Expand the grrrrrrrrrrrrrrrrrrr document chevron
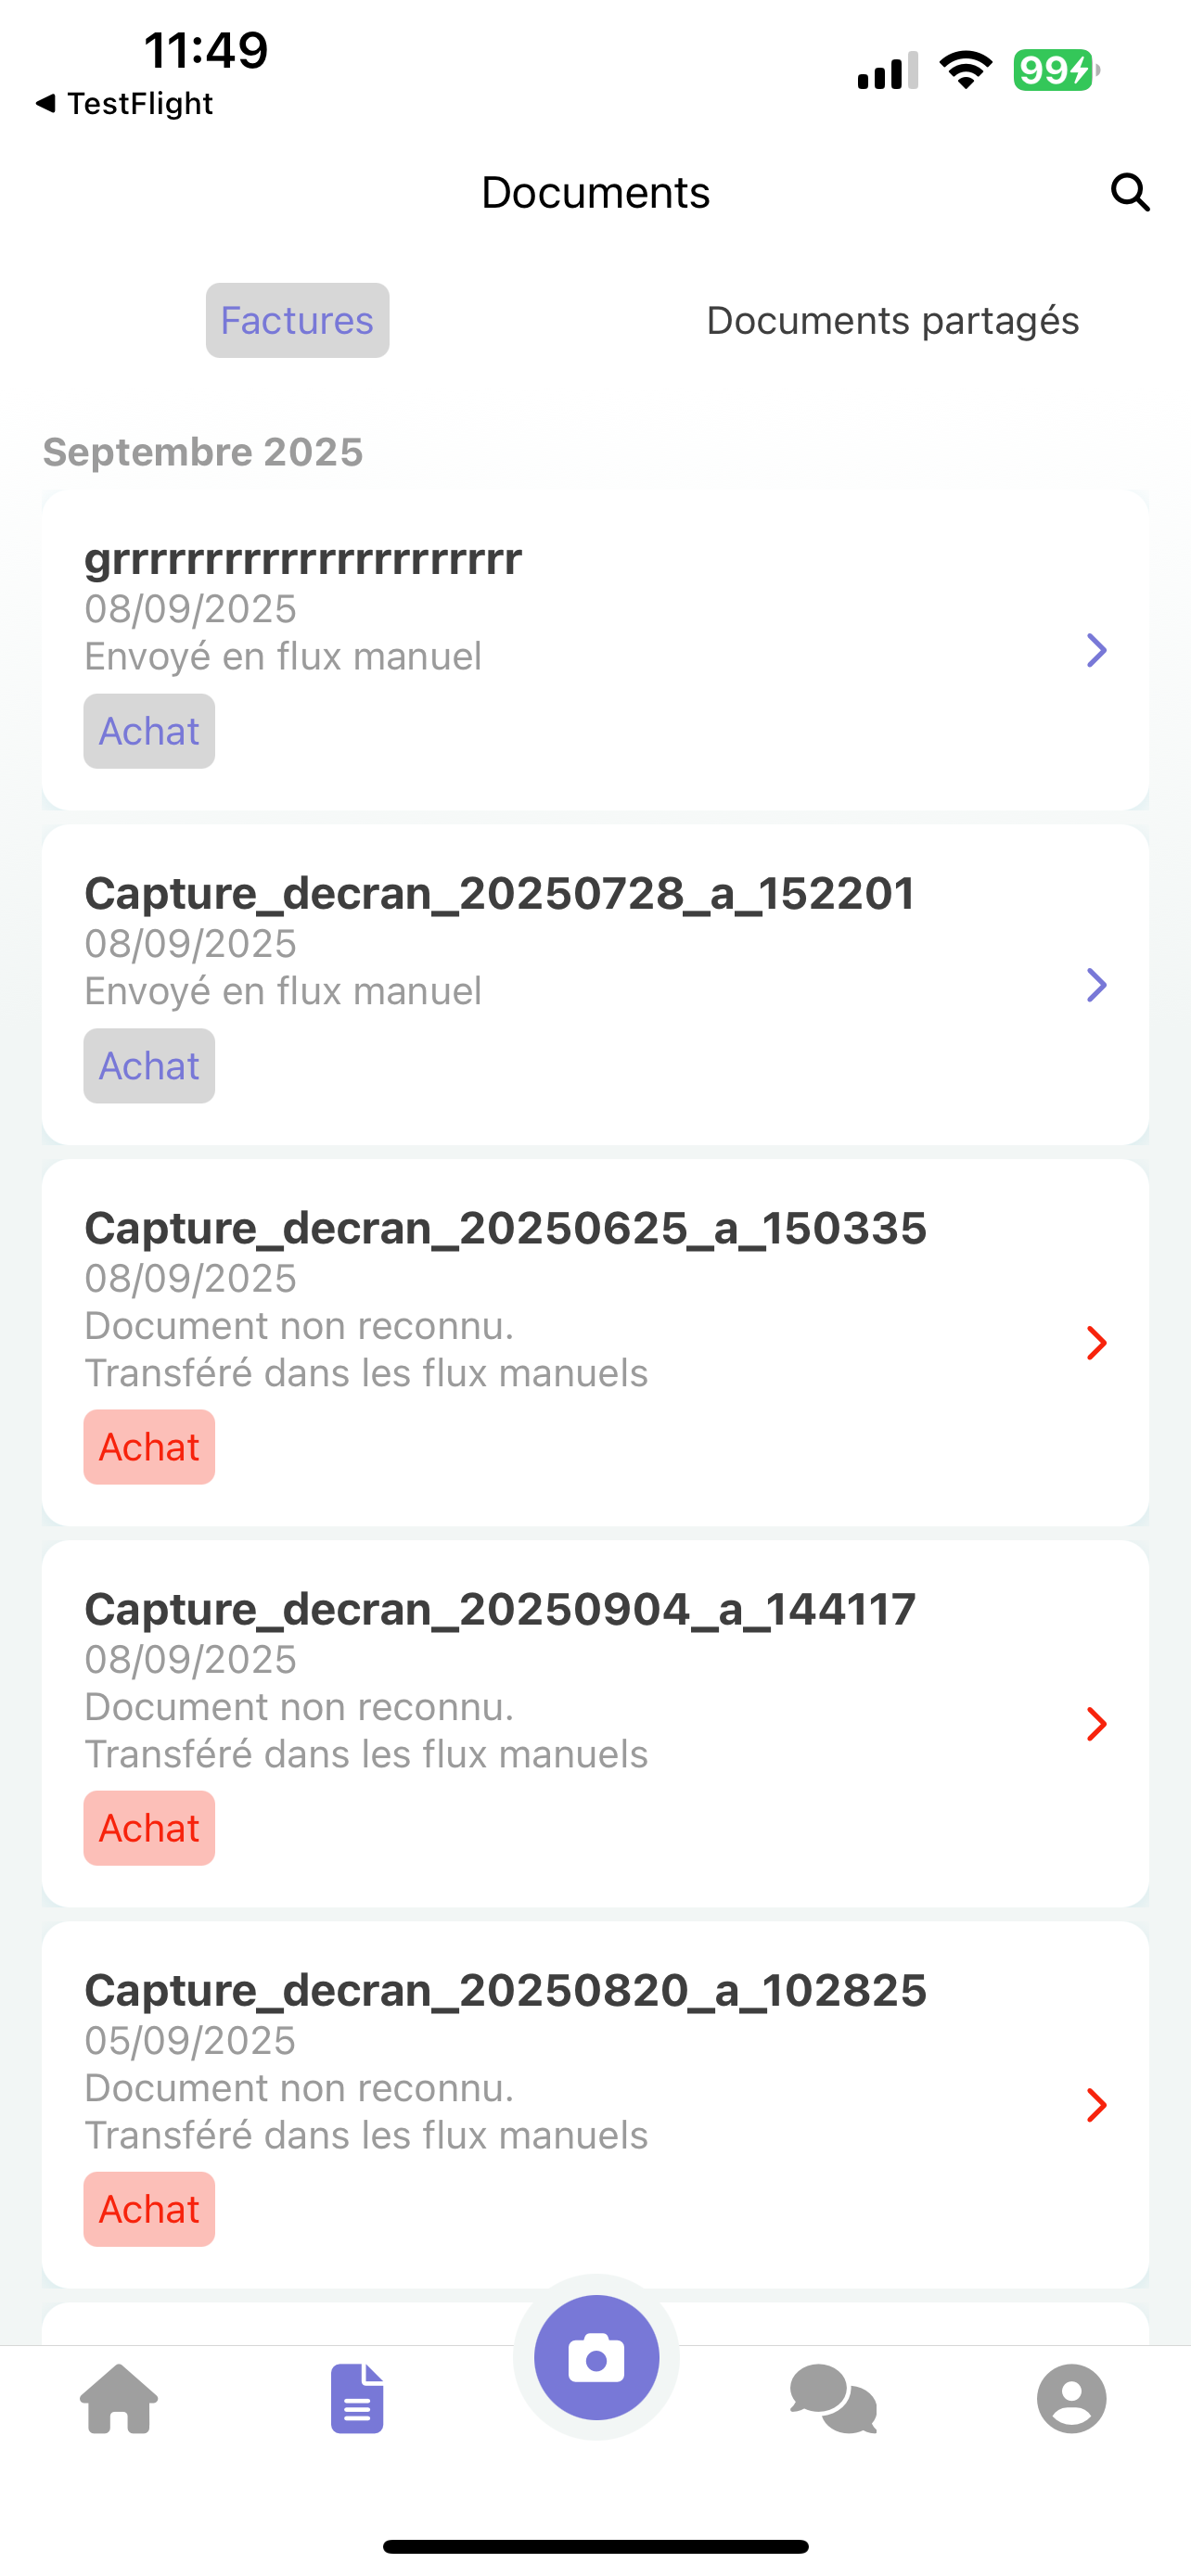Image resolution: width=1191 pixels, height=2576 pixels. pos(1096,650)
